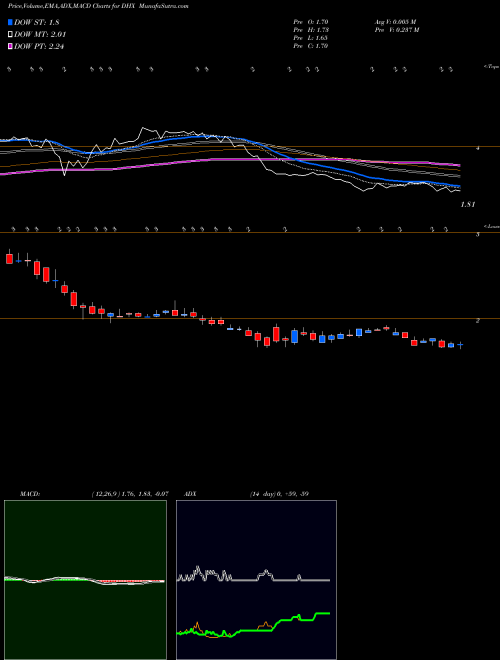Click the last candlestick on the right
Image resolution: width=500 pixels, height=660 pixels.
[460, 345]
